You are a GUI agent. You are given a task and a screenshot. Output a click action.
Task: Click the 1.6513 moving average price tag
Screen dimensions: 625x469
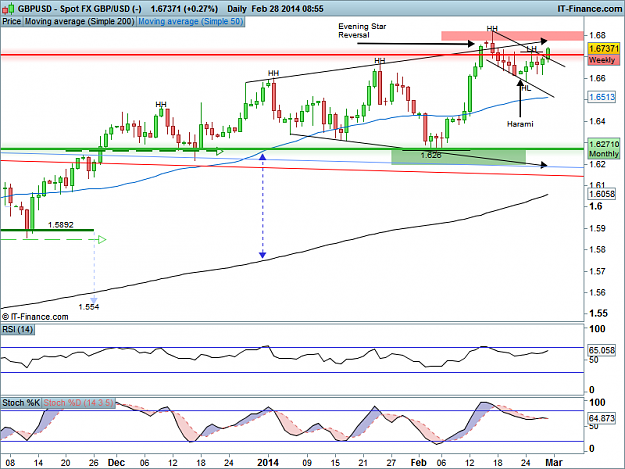click(602, 97)
